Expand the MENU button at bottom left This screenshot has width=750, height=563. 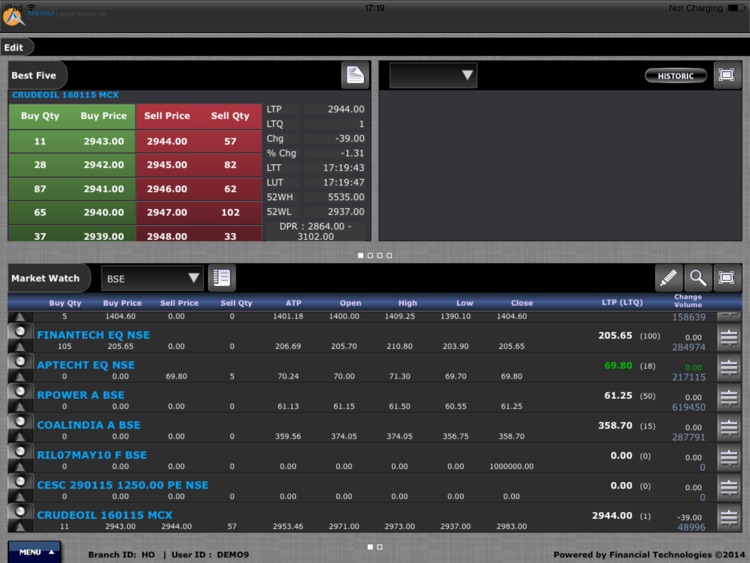34,551
